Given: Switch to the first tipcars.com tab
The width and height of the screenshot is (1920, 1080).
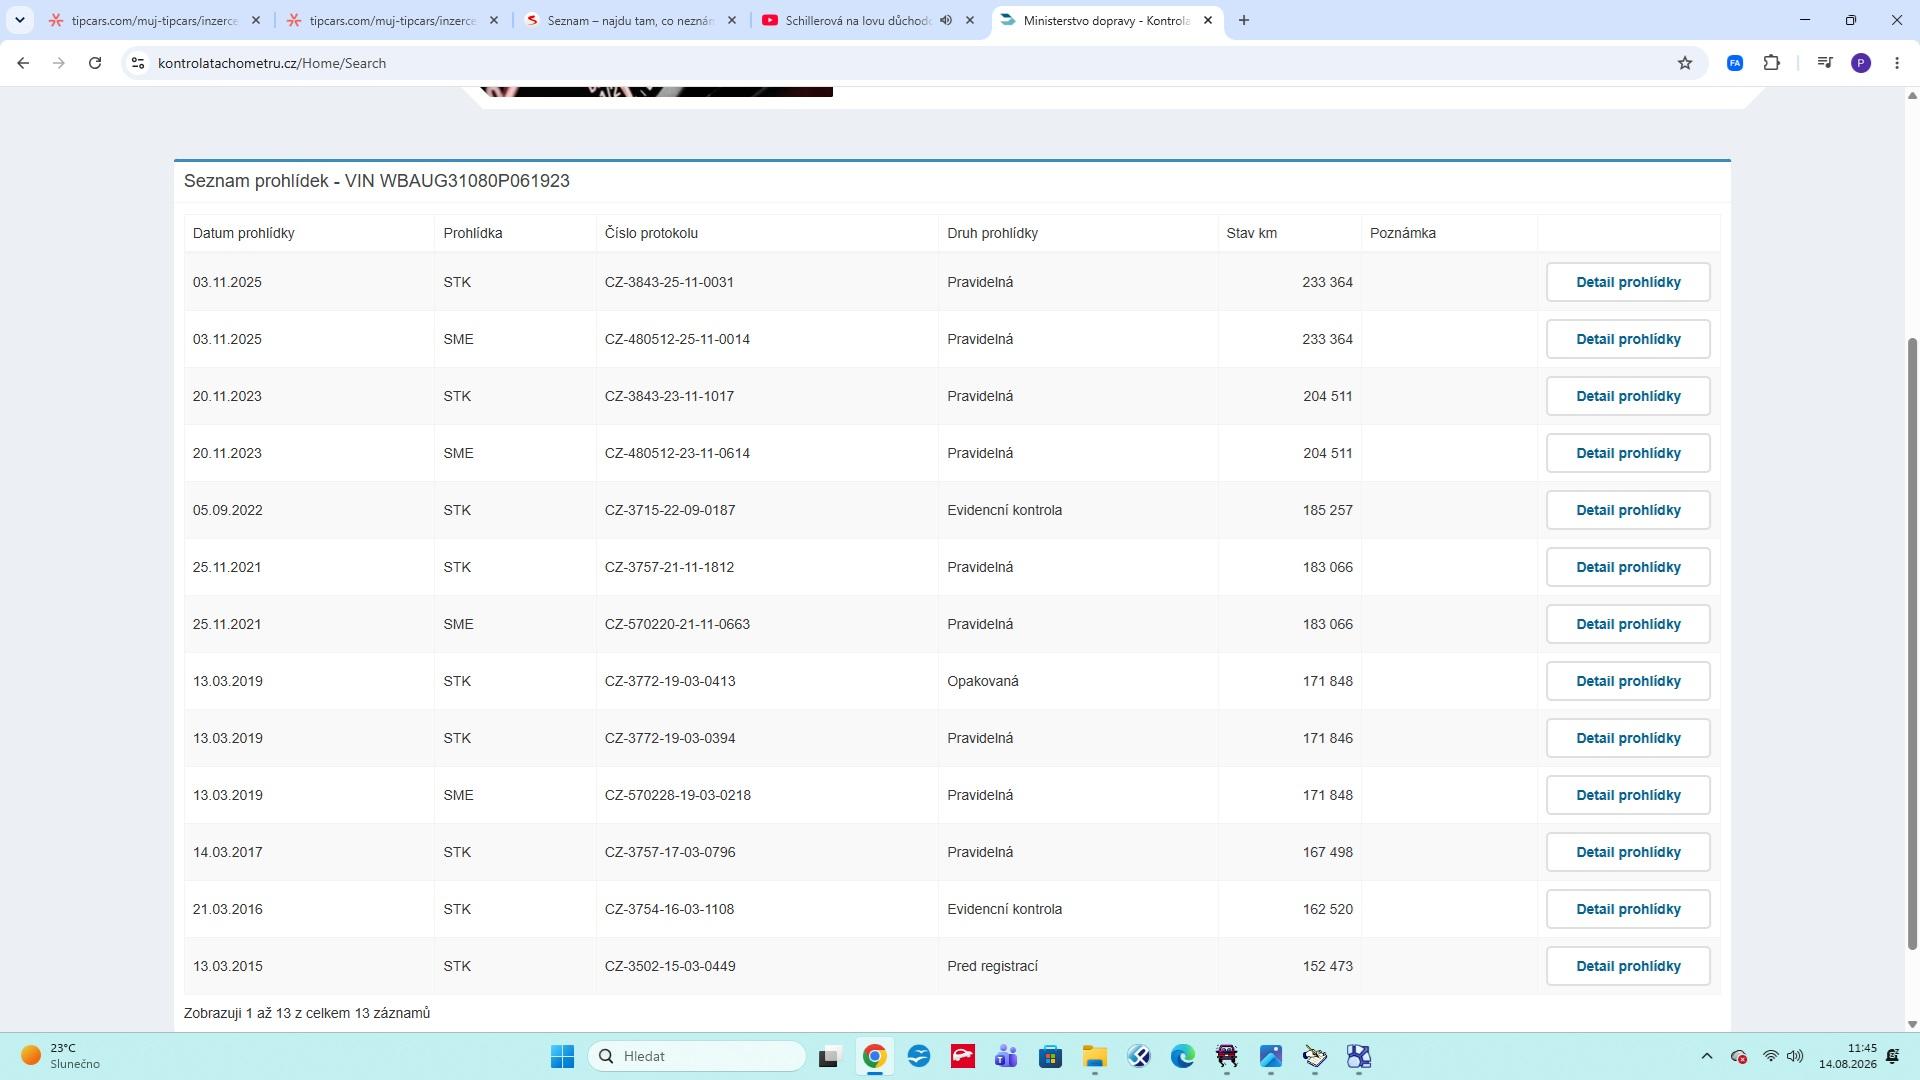Looking at the screenshot, I should (x=153, y=20).
